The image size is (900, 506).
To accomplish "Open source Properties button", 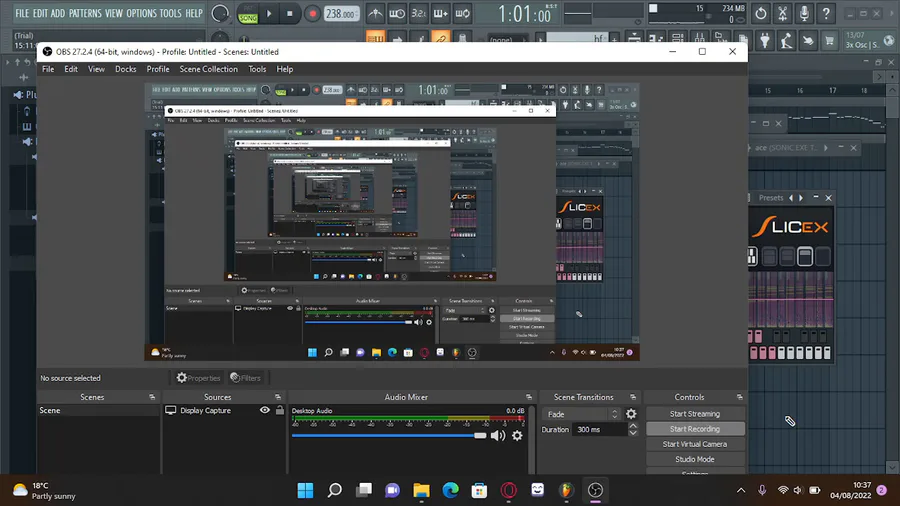I will 199,377.
